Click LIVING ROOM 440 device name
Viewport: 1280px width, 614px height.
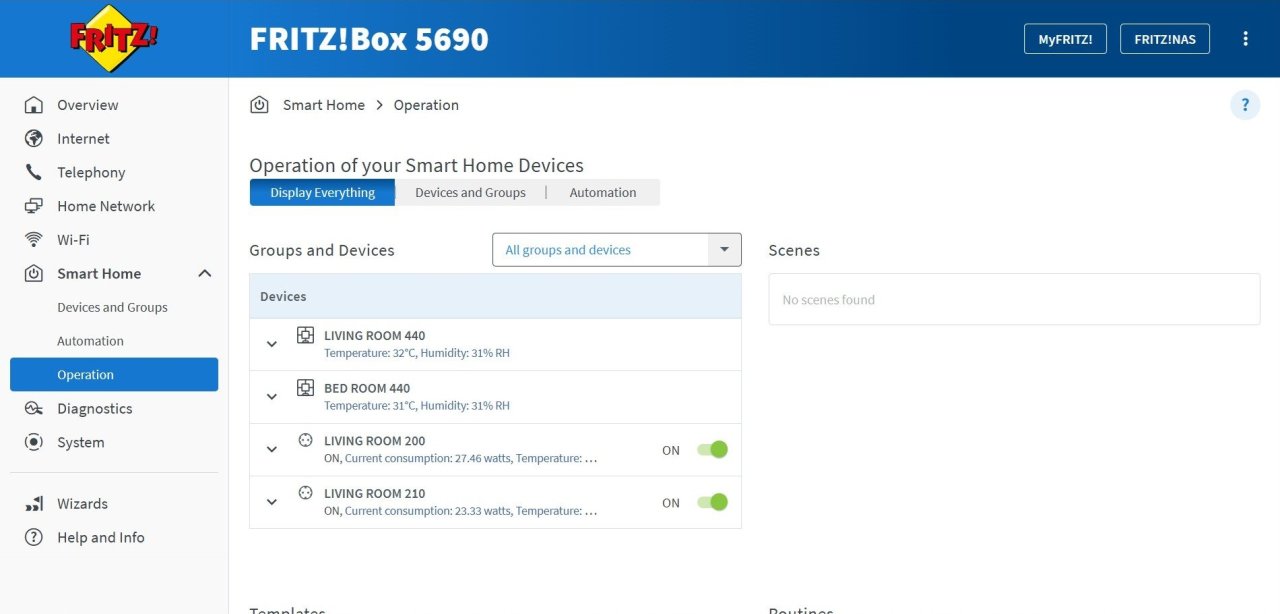[374, 336]
